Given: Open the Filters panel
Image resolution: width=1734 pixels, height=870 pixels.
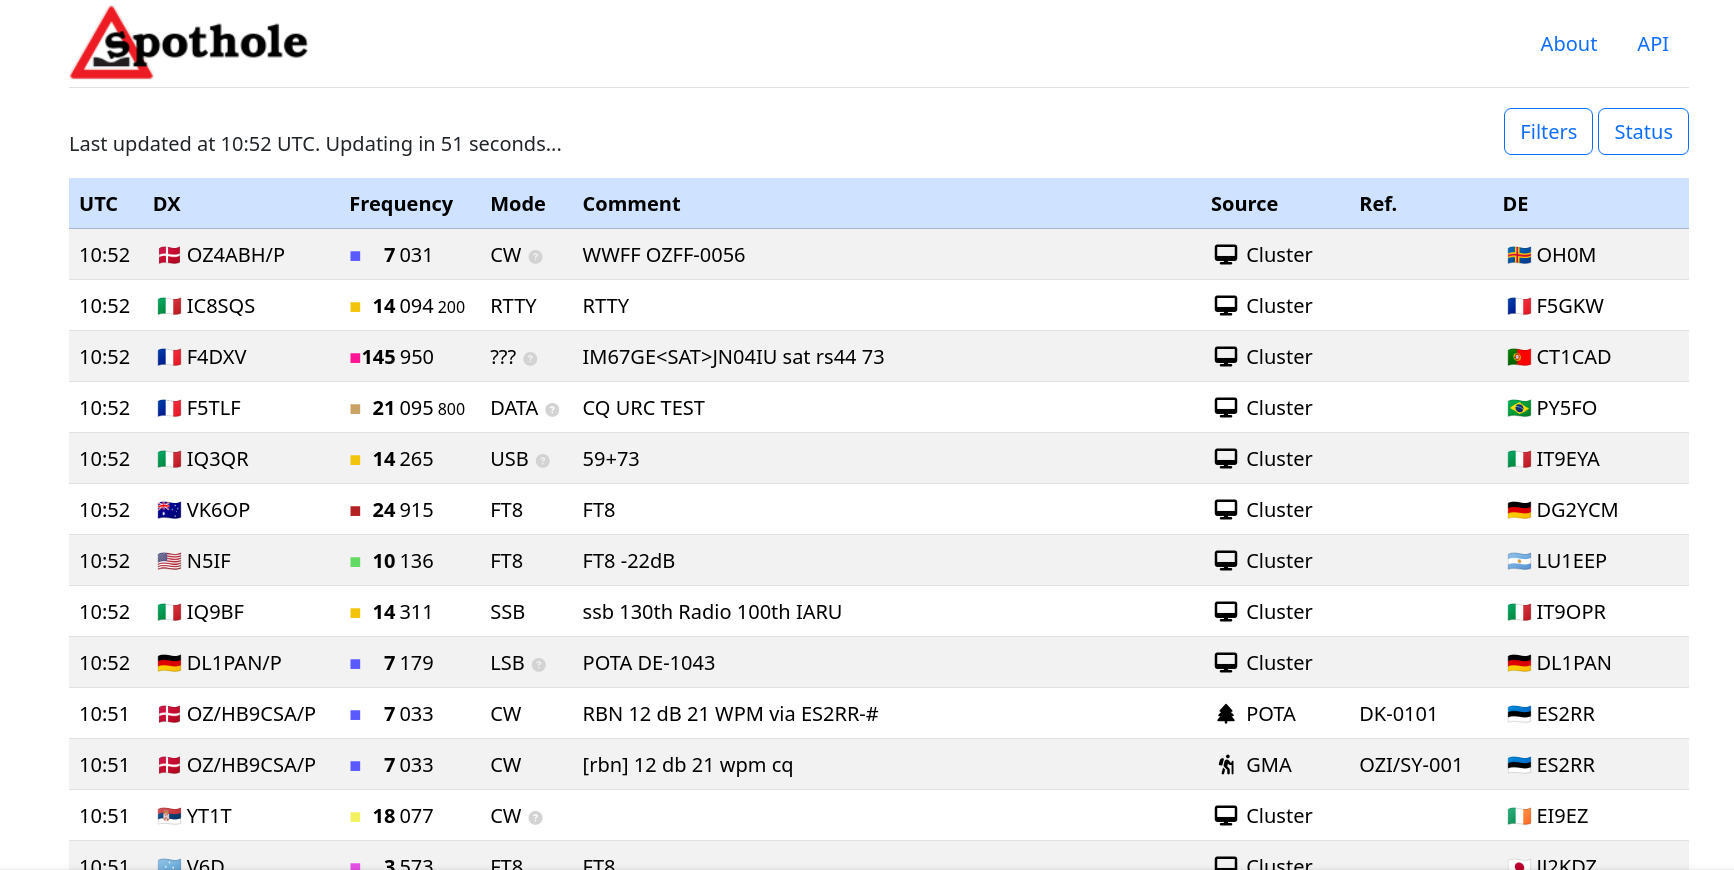Looking at the screenshot, I should tap(1547, 132).
